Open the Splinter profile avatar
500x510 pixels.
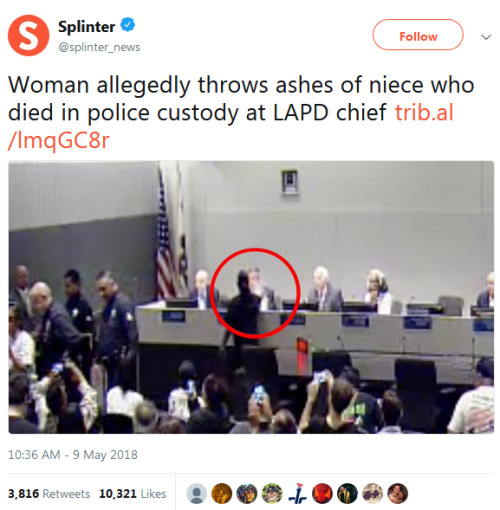click(x=29, y=35)
